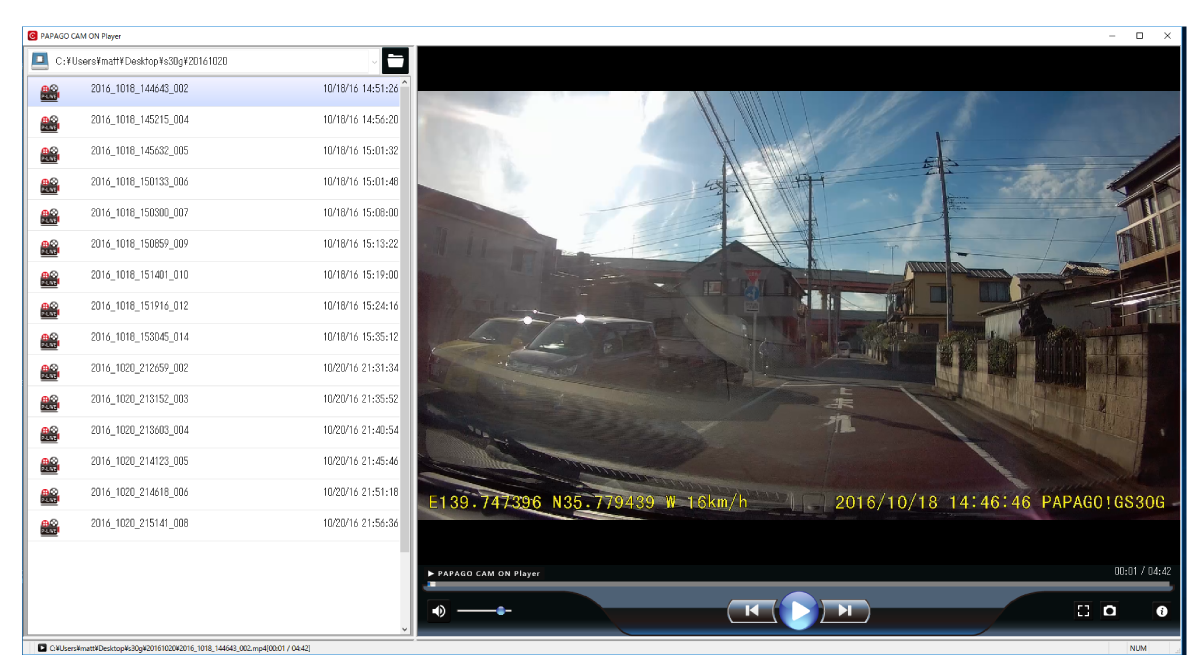The width and height of the screenshot is (1200, 671).
Task: Click camera icon of 2016_1018_150300_007 row
Action: pyautogui.click(x=49, y=216)
